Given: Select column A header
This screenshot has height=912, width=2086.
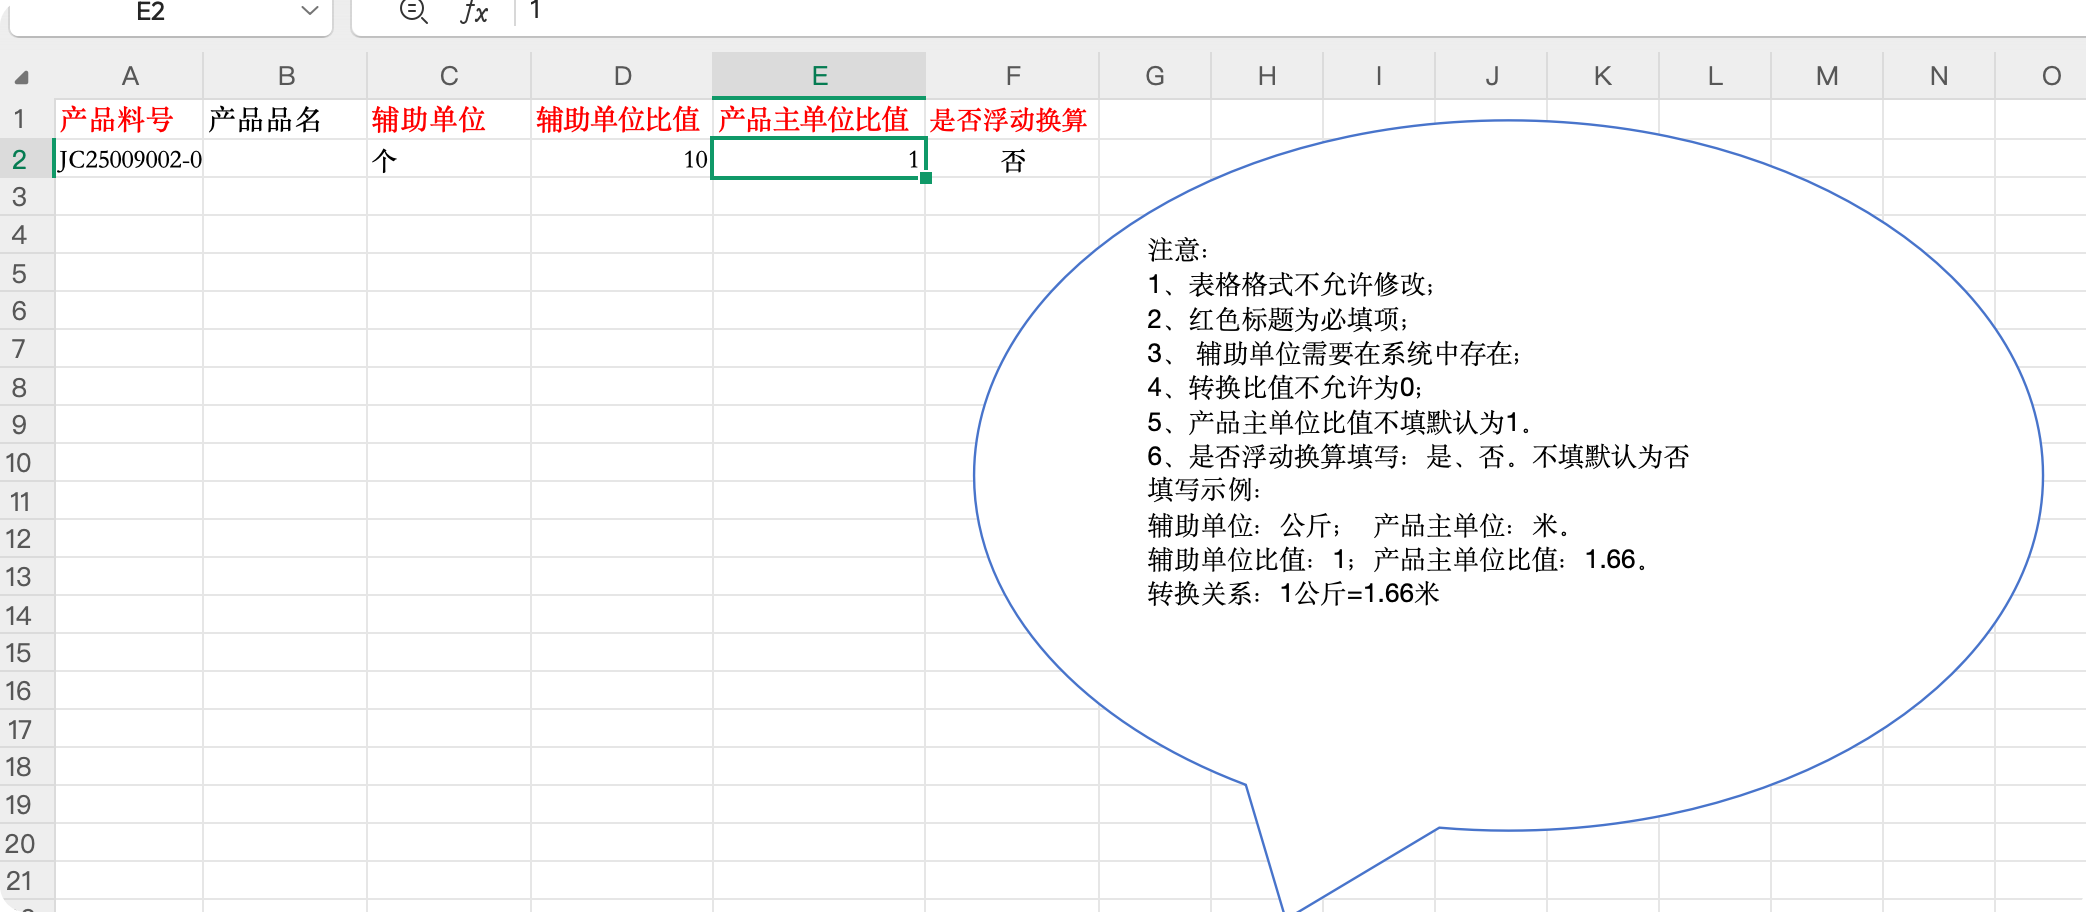Looking at the screenshot, I should (x=129, y=76).
